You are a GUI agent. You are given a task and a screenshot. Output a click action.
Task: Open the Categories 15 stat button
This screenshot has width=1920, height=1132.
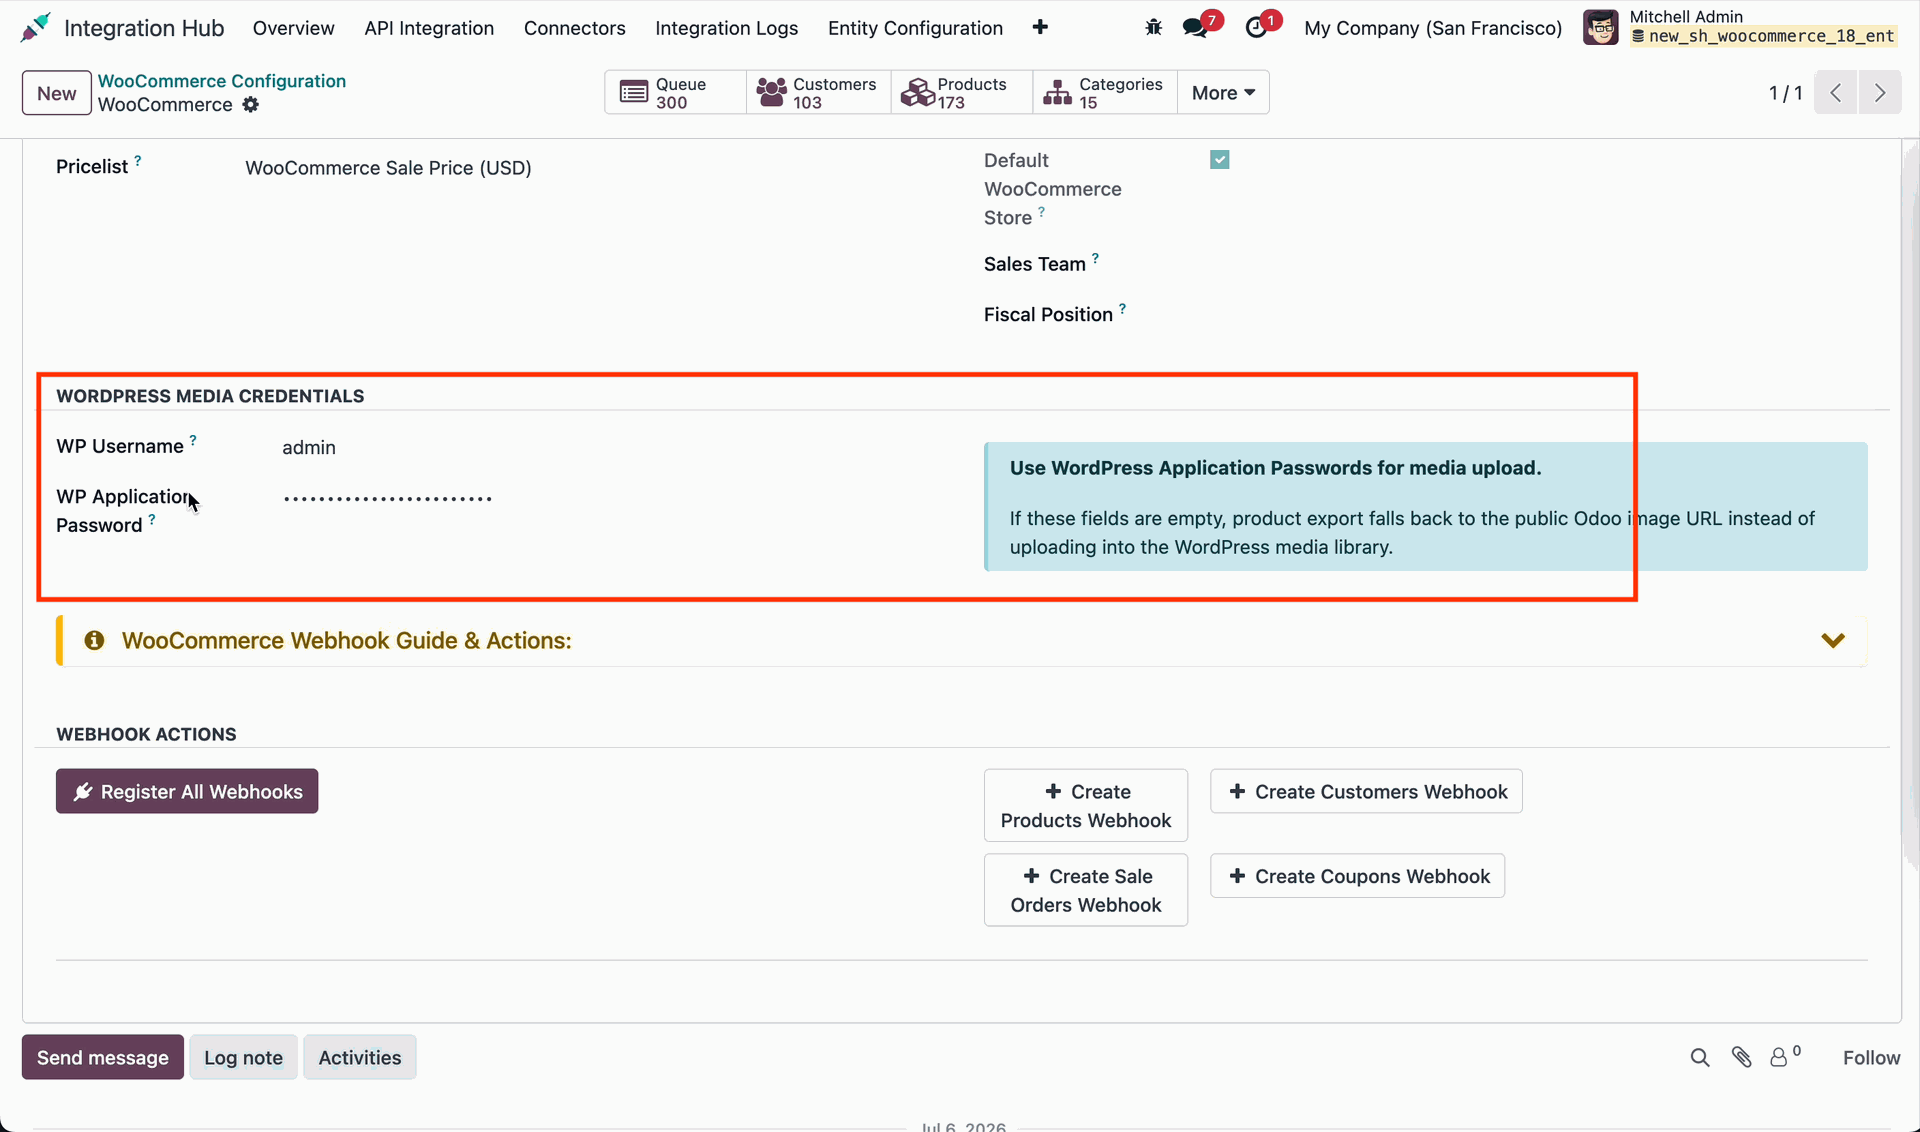1105,93
